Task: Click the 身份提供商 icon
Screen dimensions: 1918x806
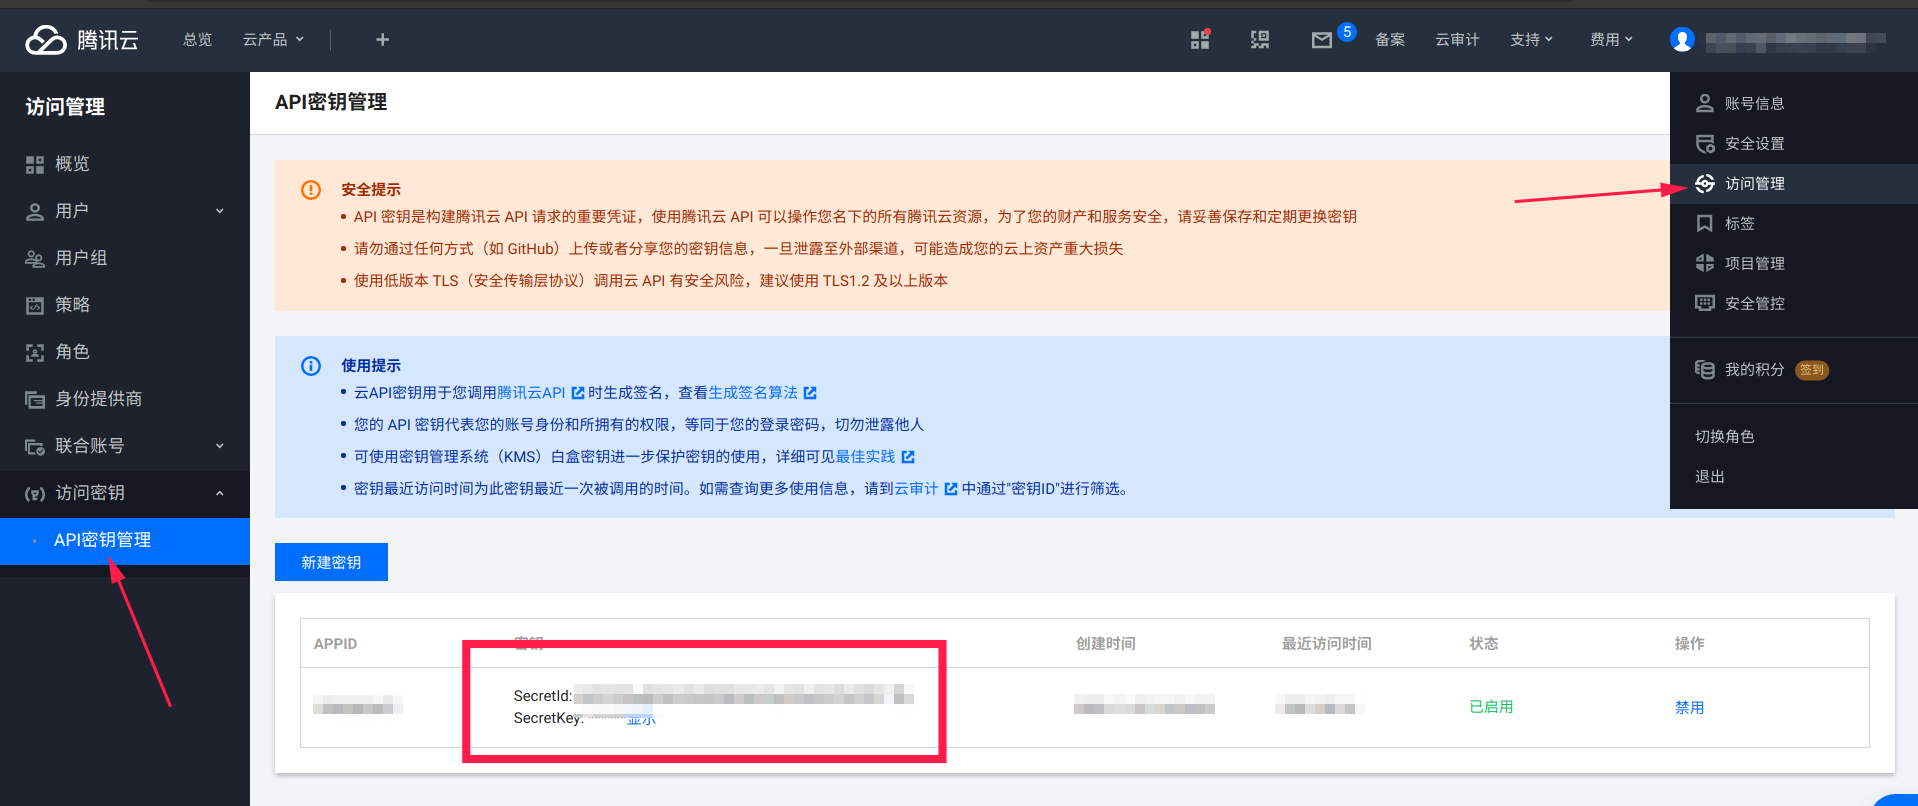Action: [x=35, y=400]
